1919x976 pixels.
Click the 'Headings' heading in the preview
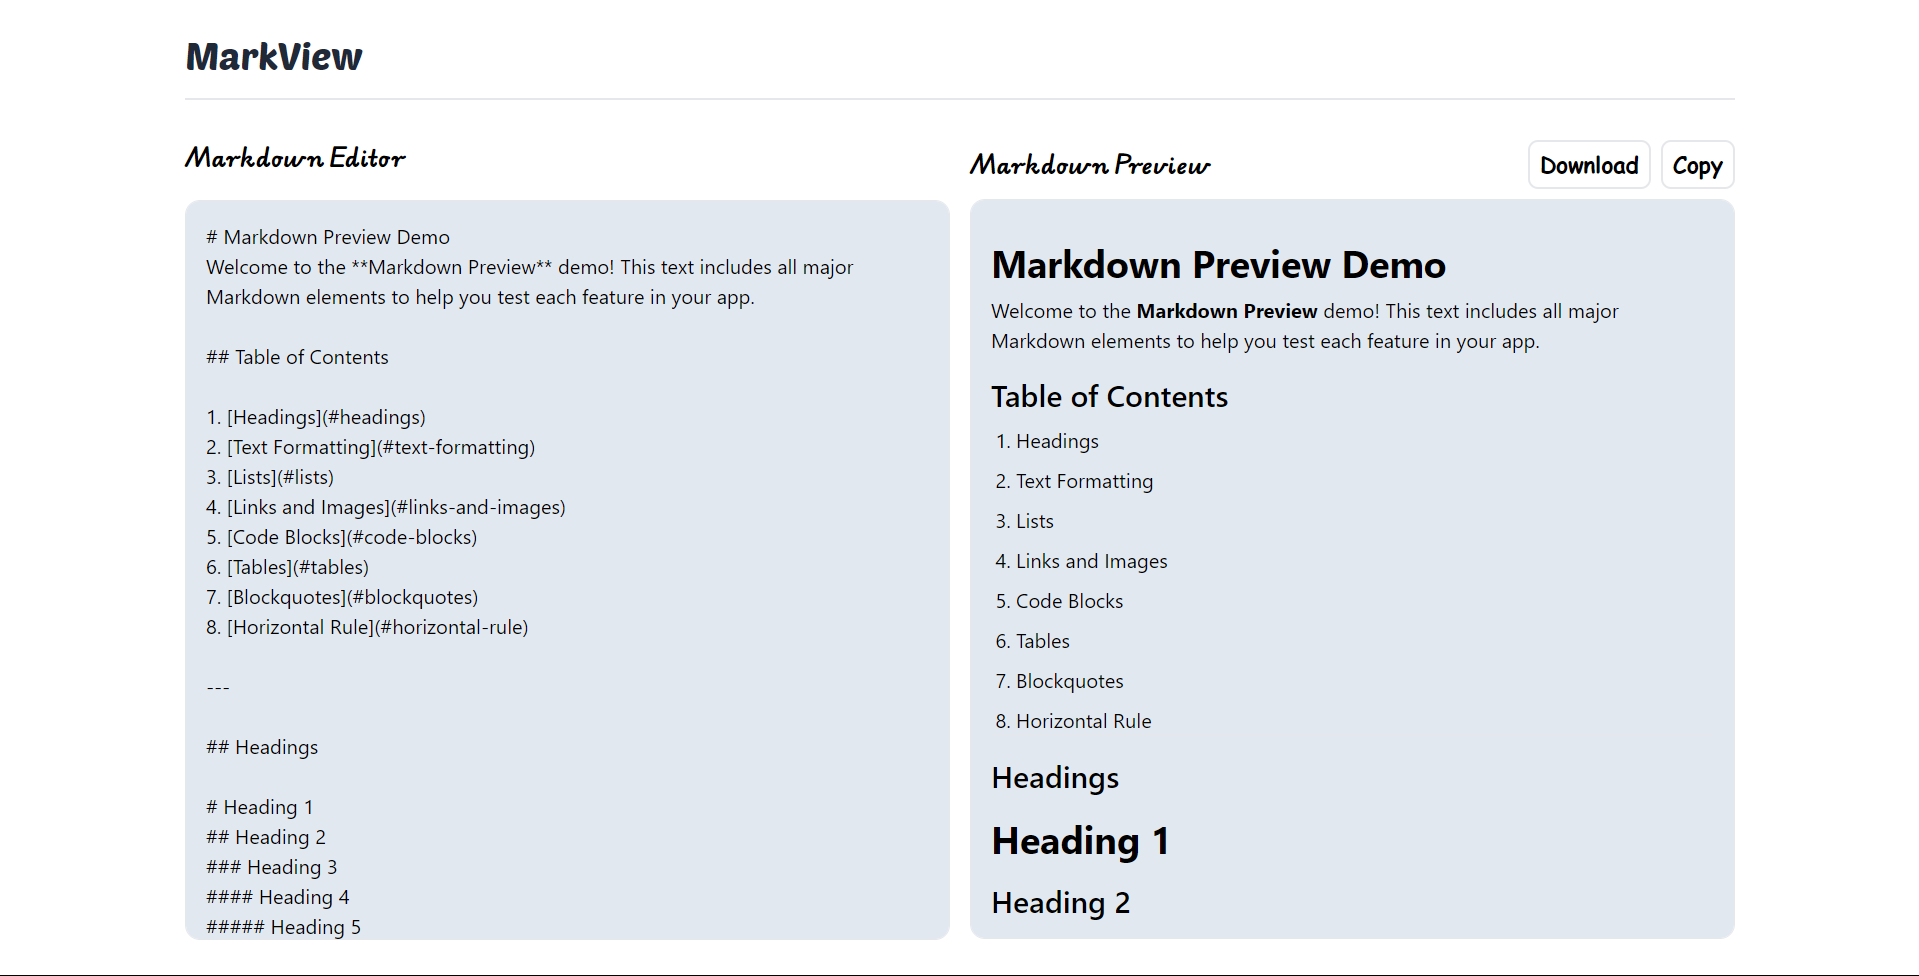[1055, 777]
